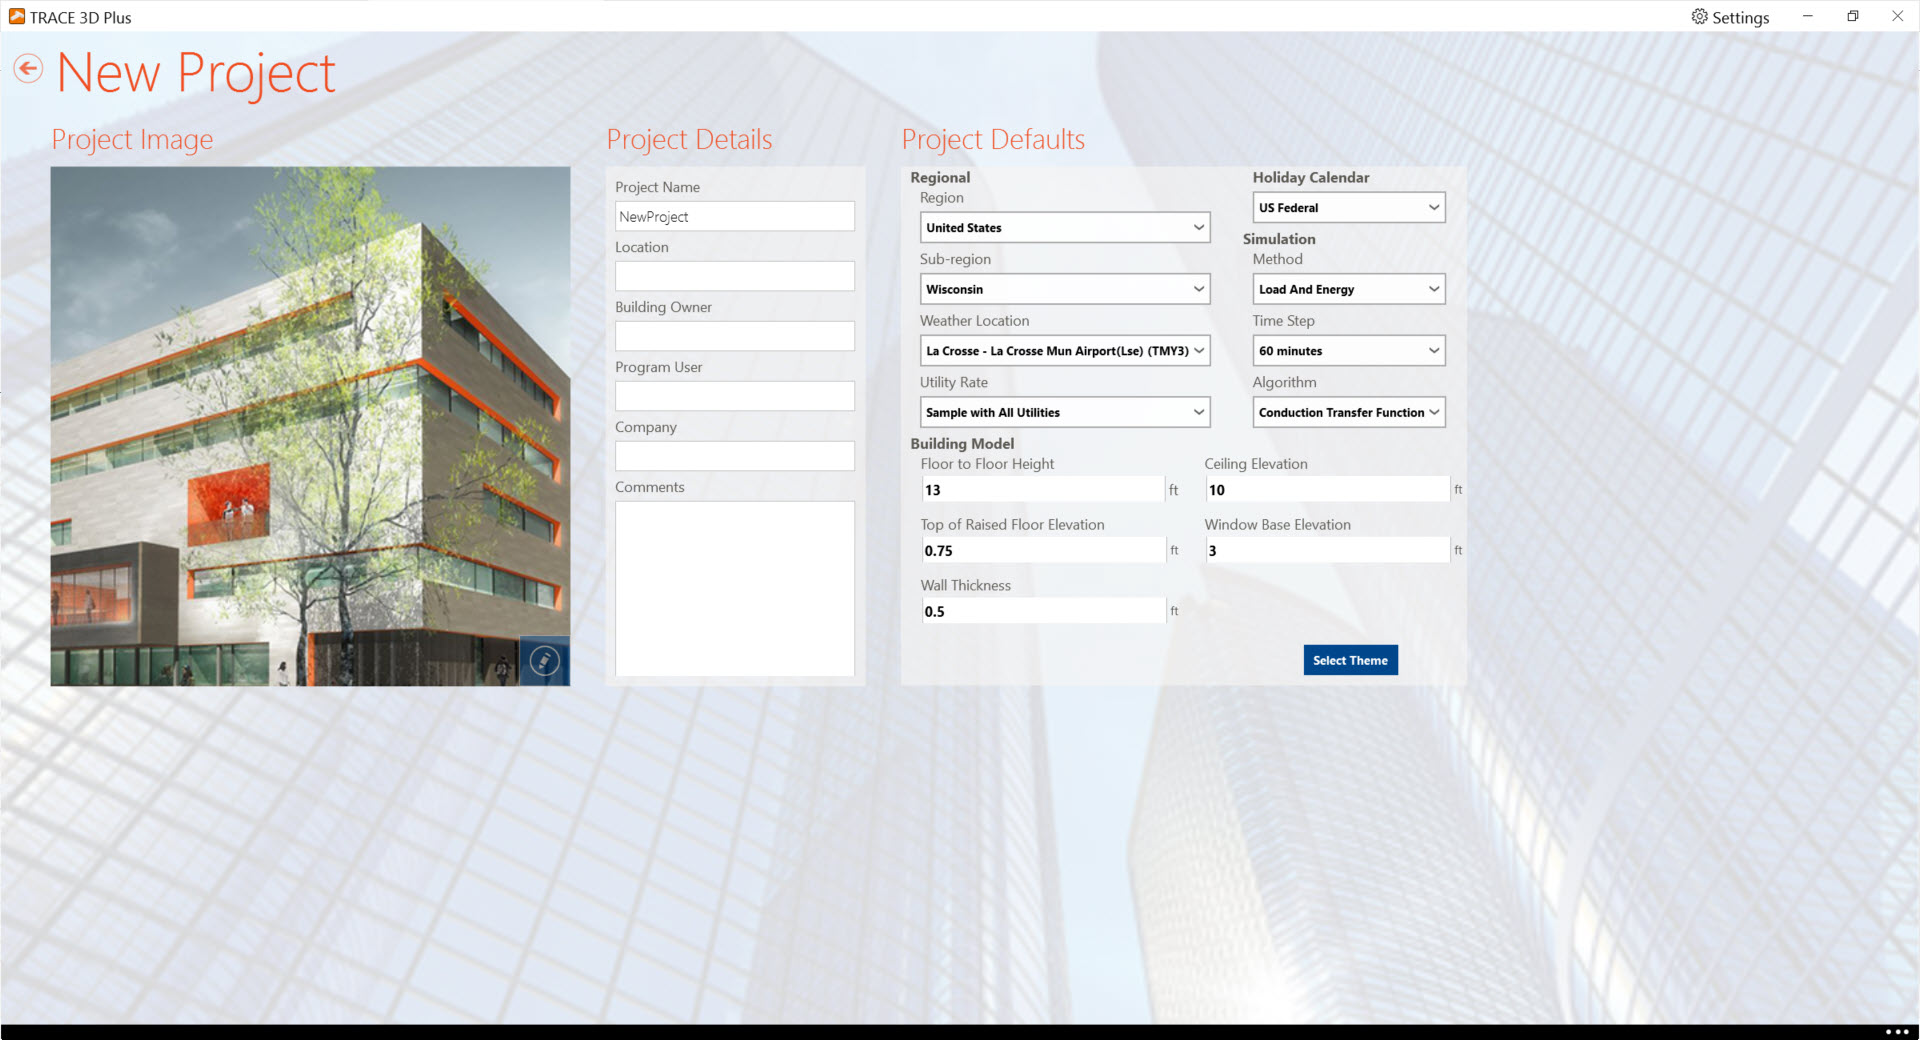Viewport: 1920px width, 1040px height.
Task: Open the Simulation Method dropdown
Action: [x=1348, y=290]
